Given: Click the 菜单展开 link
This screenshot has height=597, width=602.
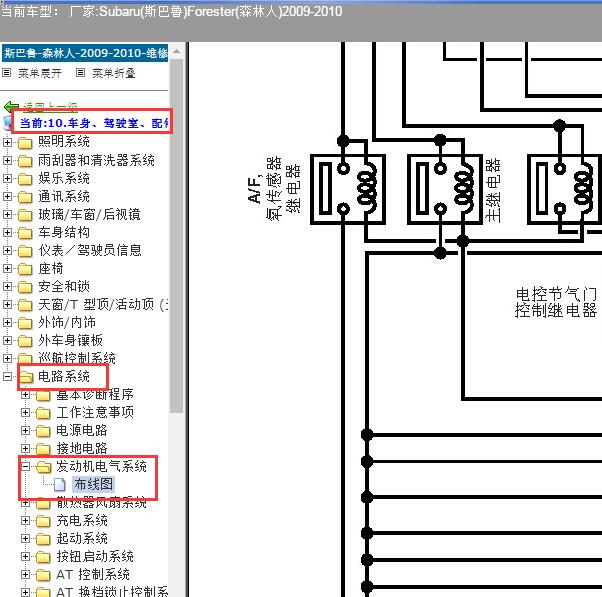Looking at the screenshot, I should pos(40,73).
